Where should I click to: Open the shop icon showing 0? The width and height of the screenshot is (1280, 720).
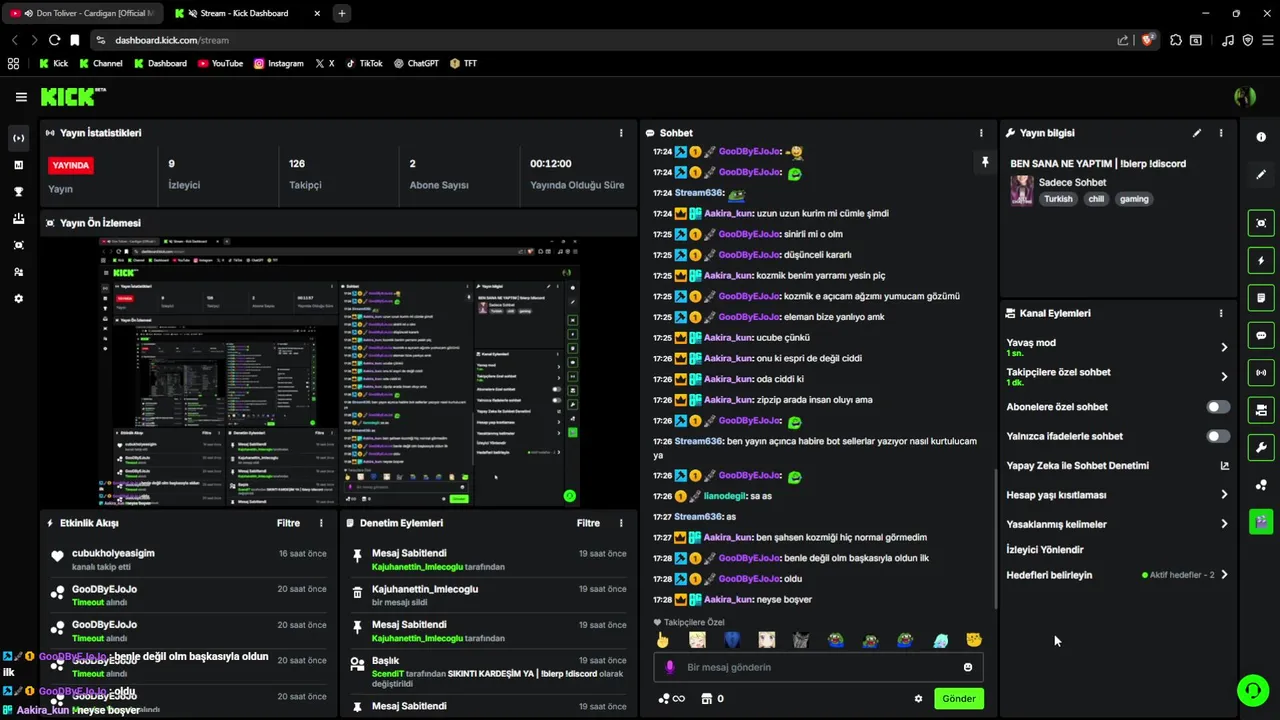coord(712,699)
